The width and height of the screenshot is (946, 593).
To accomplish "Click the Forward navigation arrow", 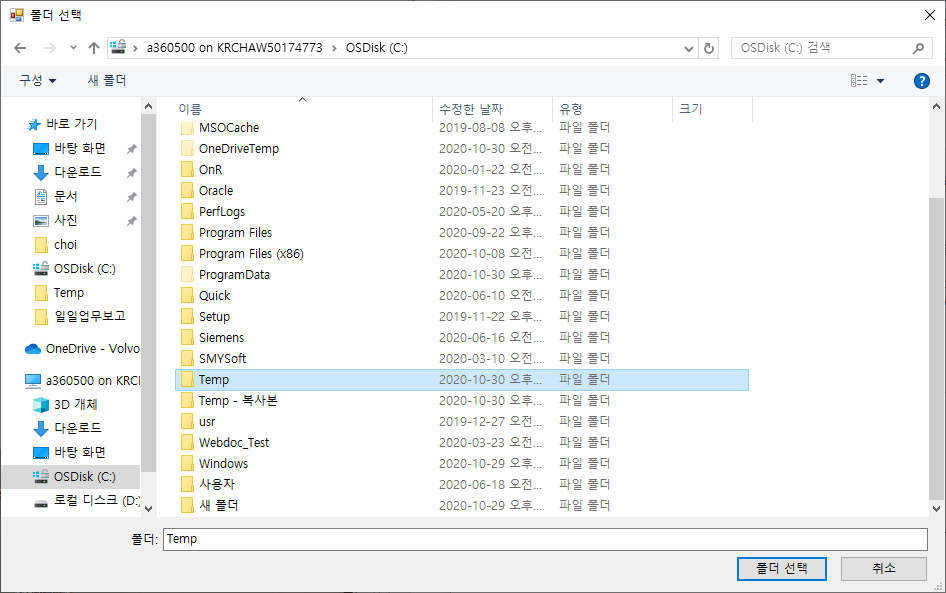I will point(49,48).
